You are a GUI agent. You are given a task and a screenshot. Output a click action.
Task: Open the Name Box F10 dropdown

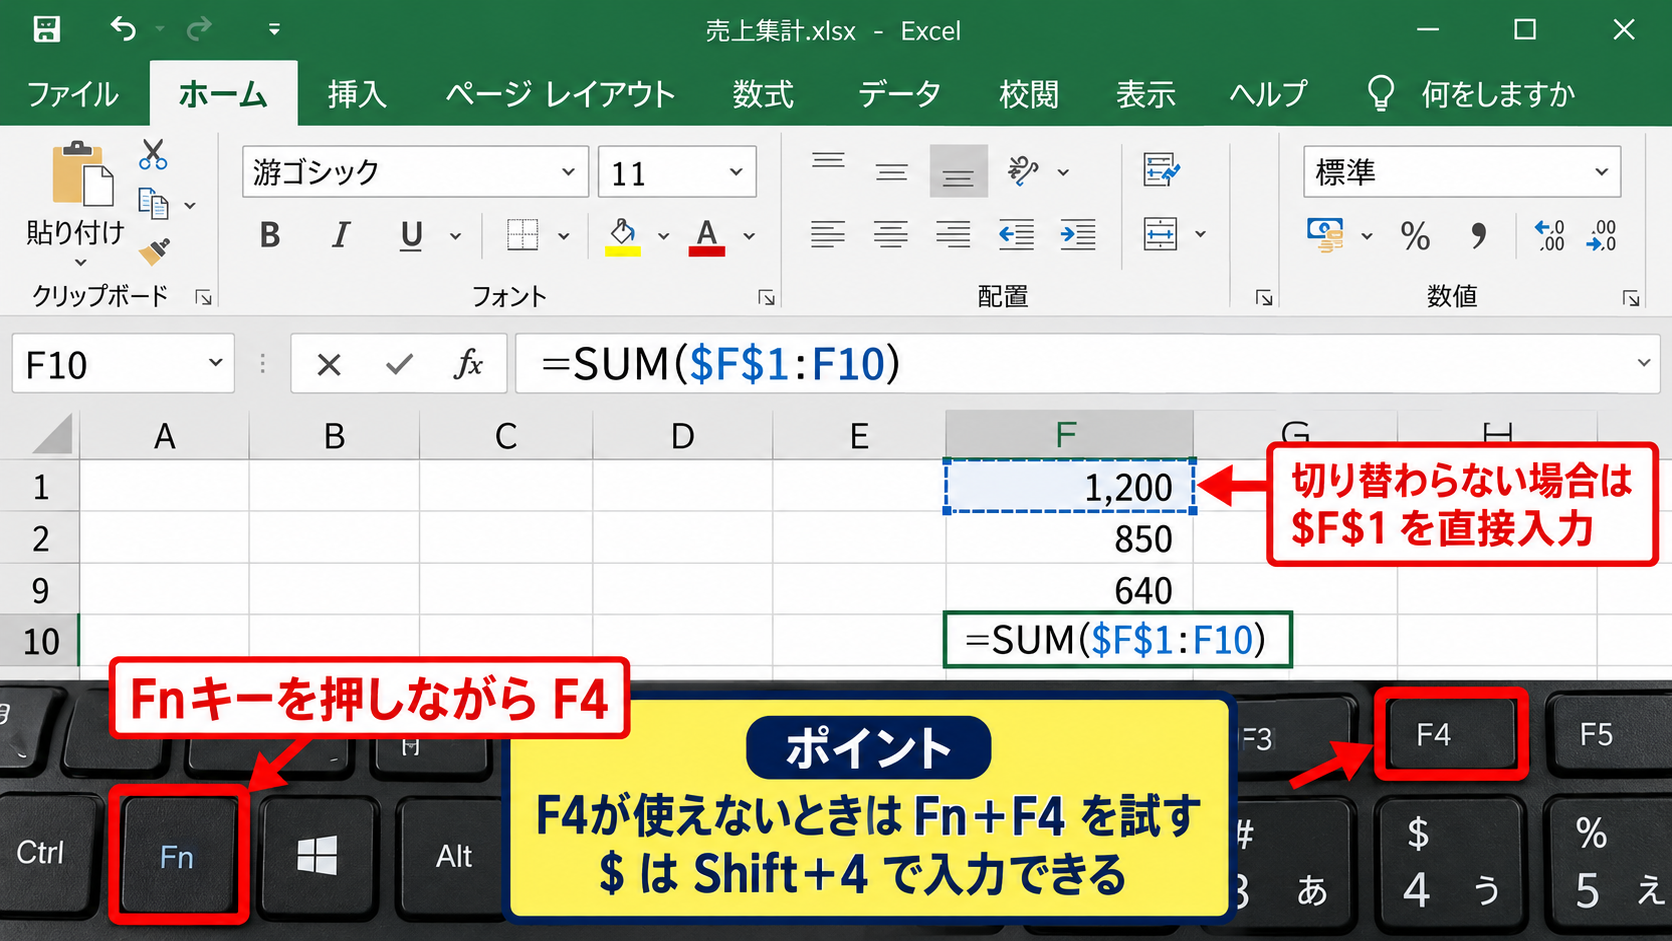215,363
